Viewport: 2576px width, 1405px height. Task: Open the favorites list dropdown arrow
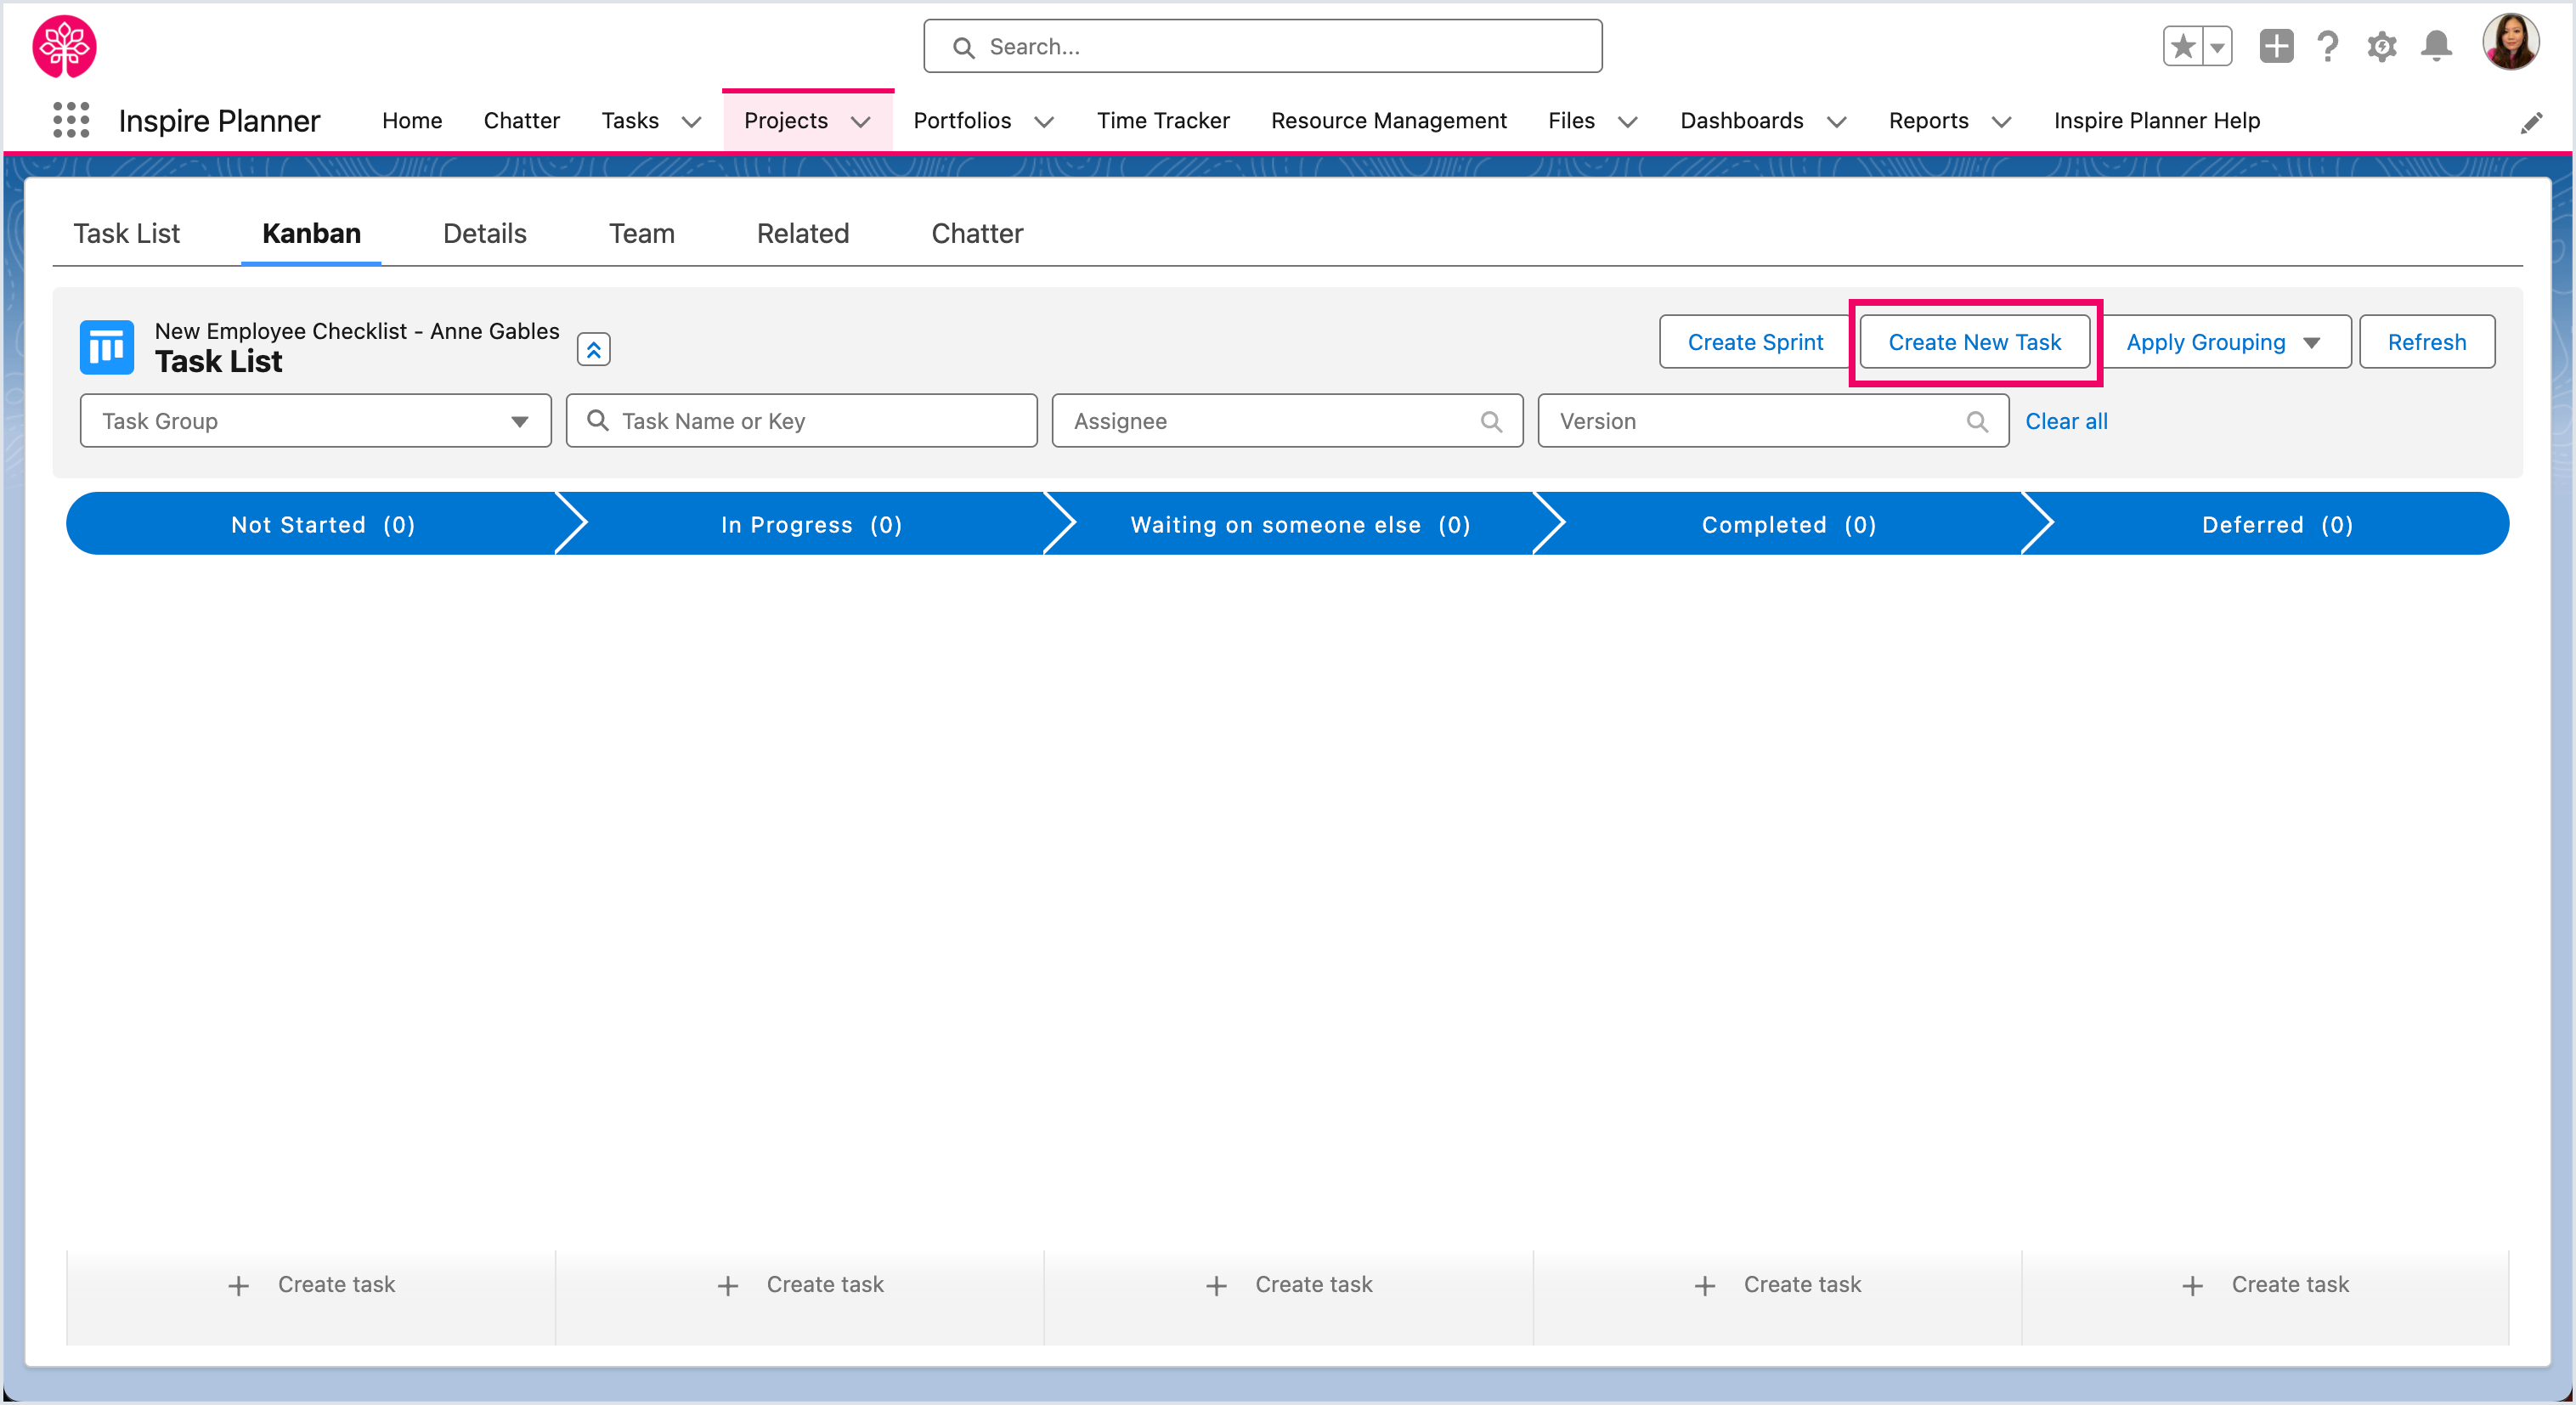[2217, 46]
